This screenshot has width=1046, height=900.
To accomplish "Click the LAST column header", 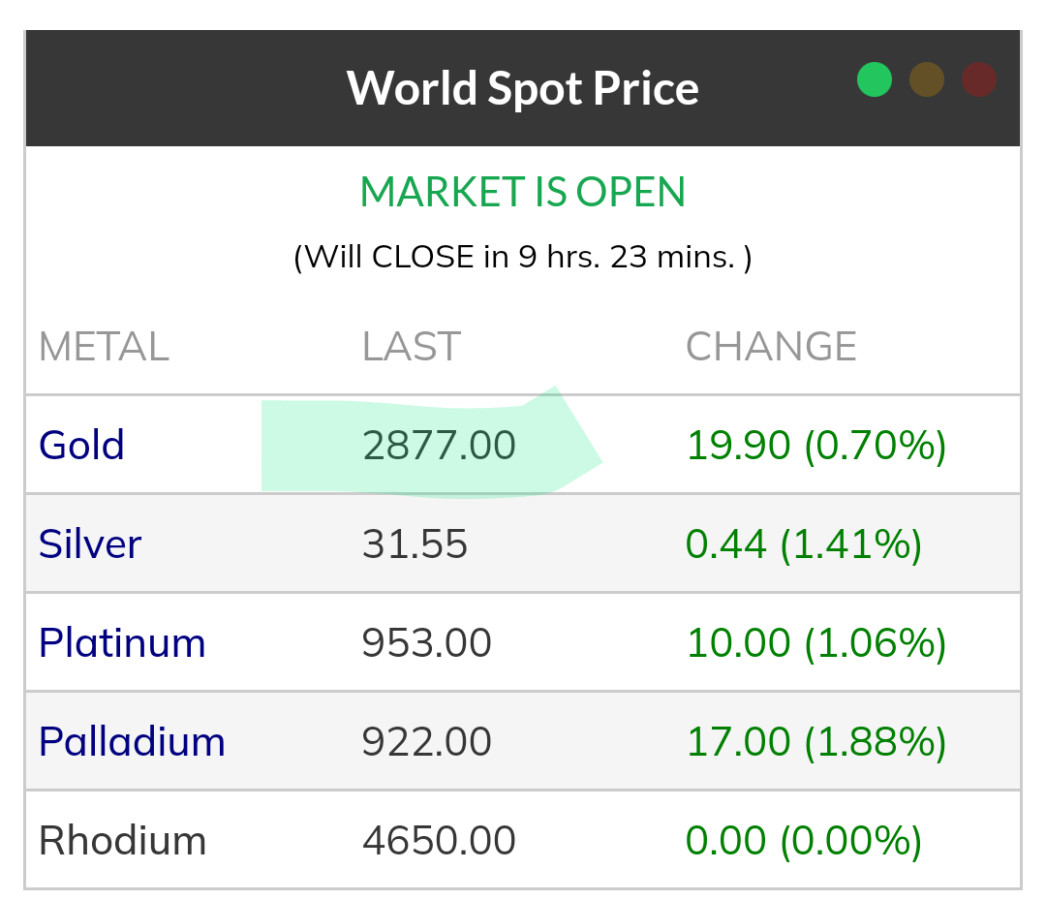I will pyautogui.click(x=410, y=347).
